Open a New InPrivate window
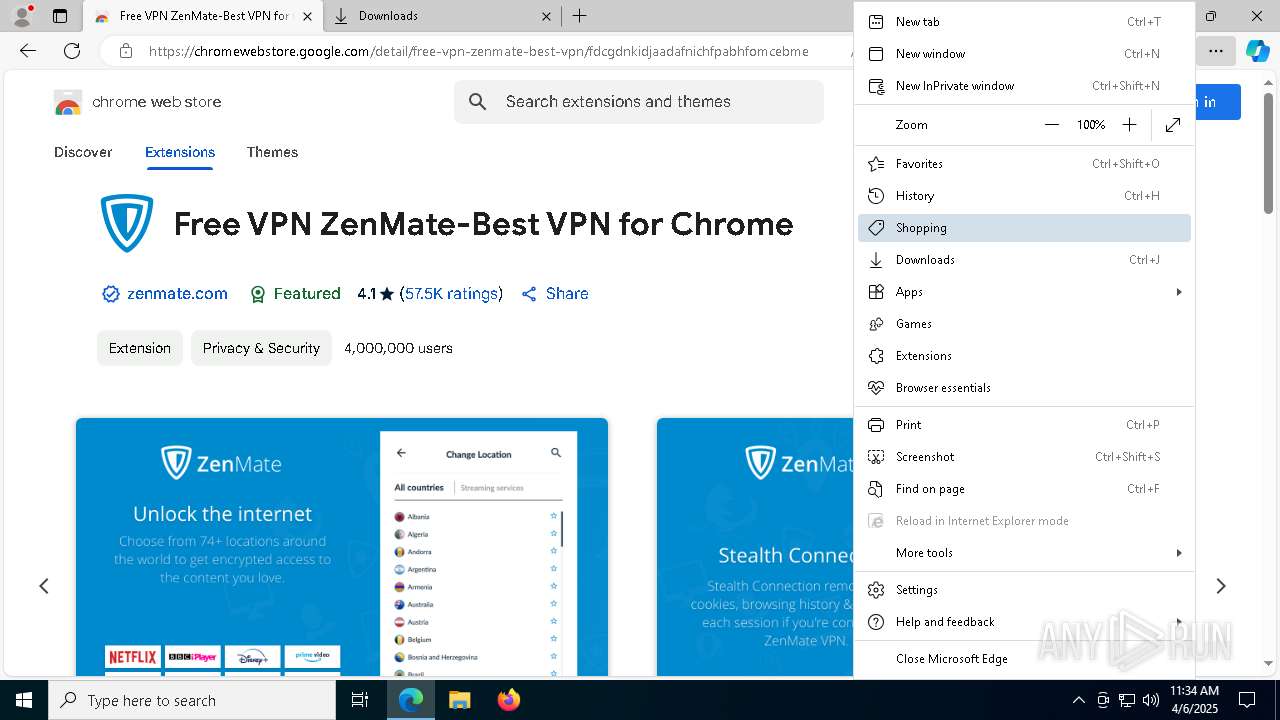 tap(1024, 86)
